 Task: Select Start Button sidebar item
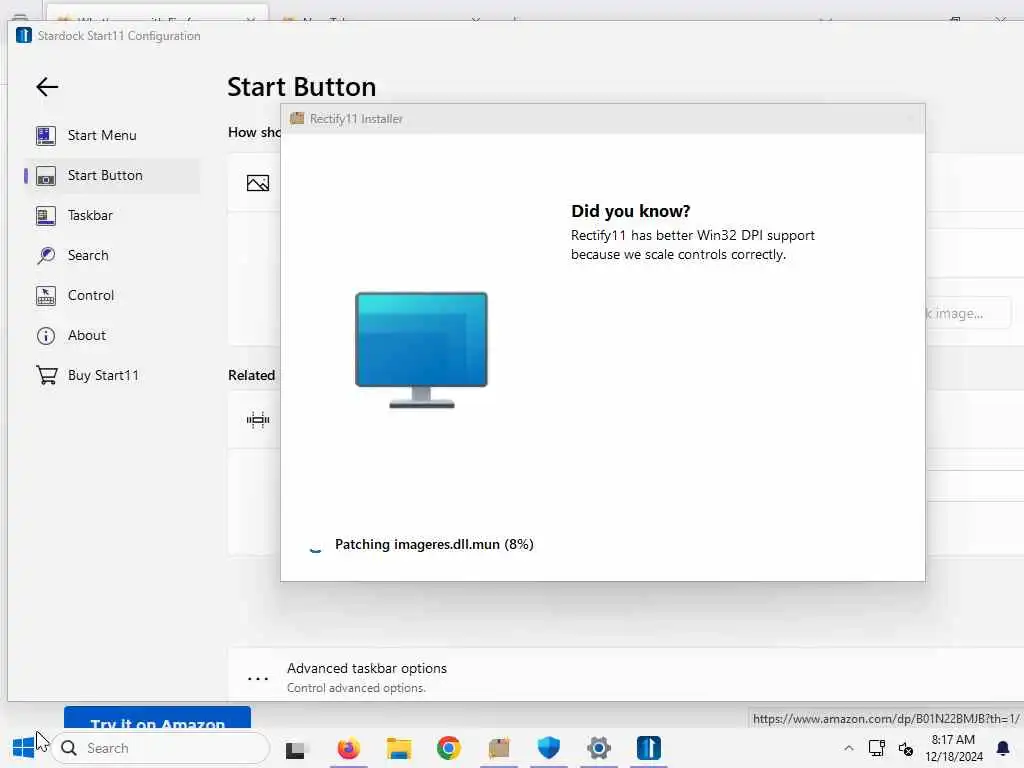tap(111, 175)
